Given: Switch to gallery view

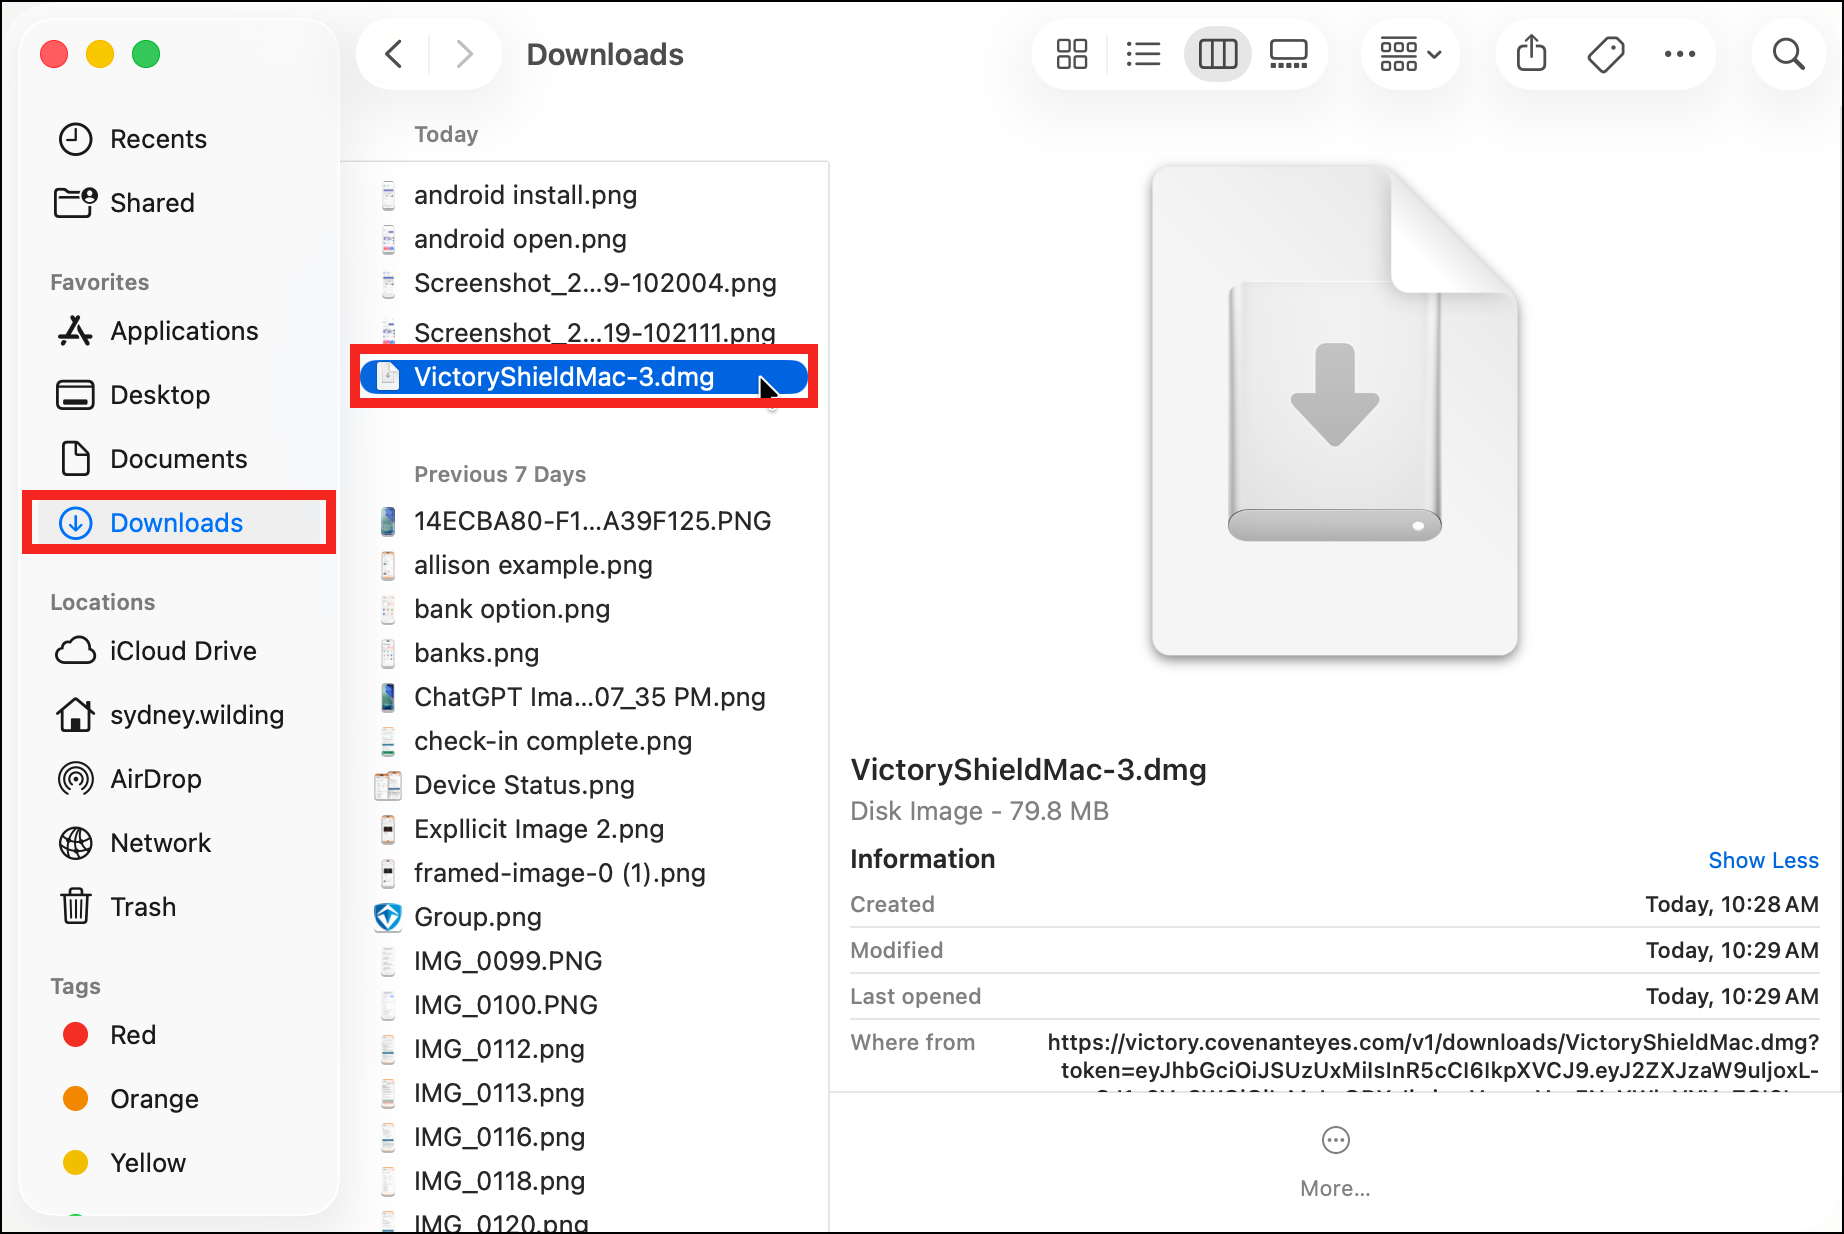Looking at the screenshot, I should (1288, 54).
